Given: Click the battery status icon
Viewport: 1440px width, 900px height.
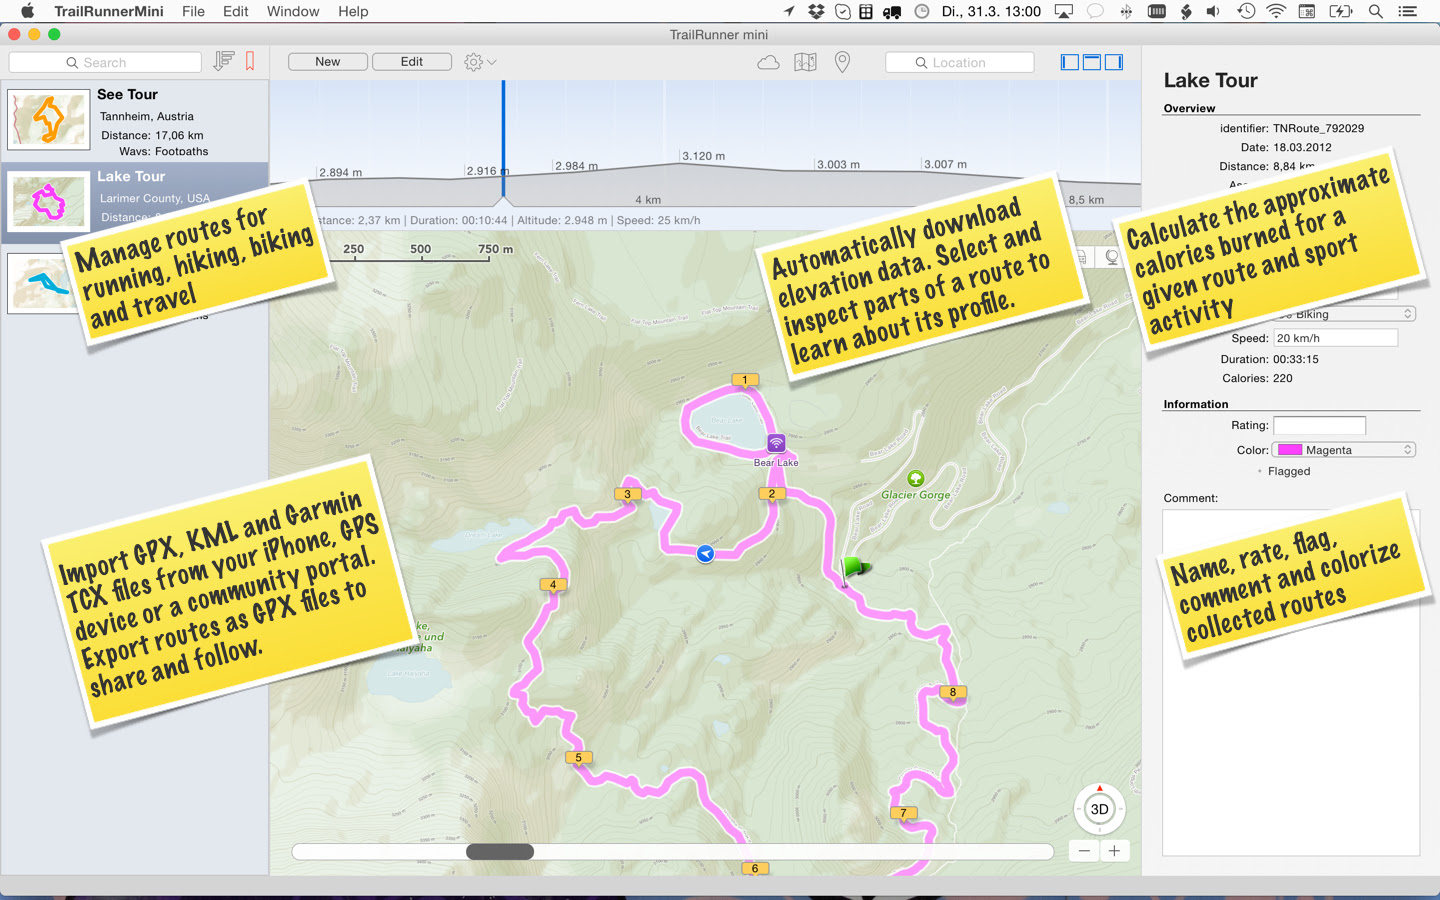Looking at the screenshot, I should pos(1341,11).
